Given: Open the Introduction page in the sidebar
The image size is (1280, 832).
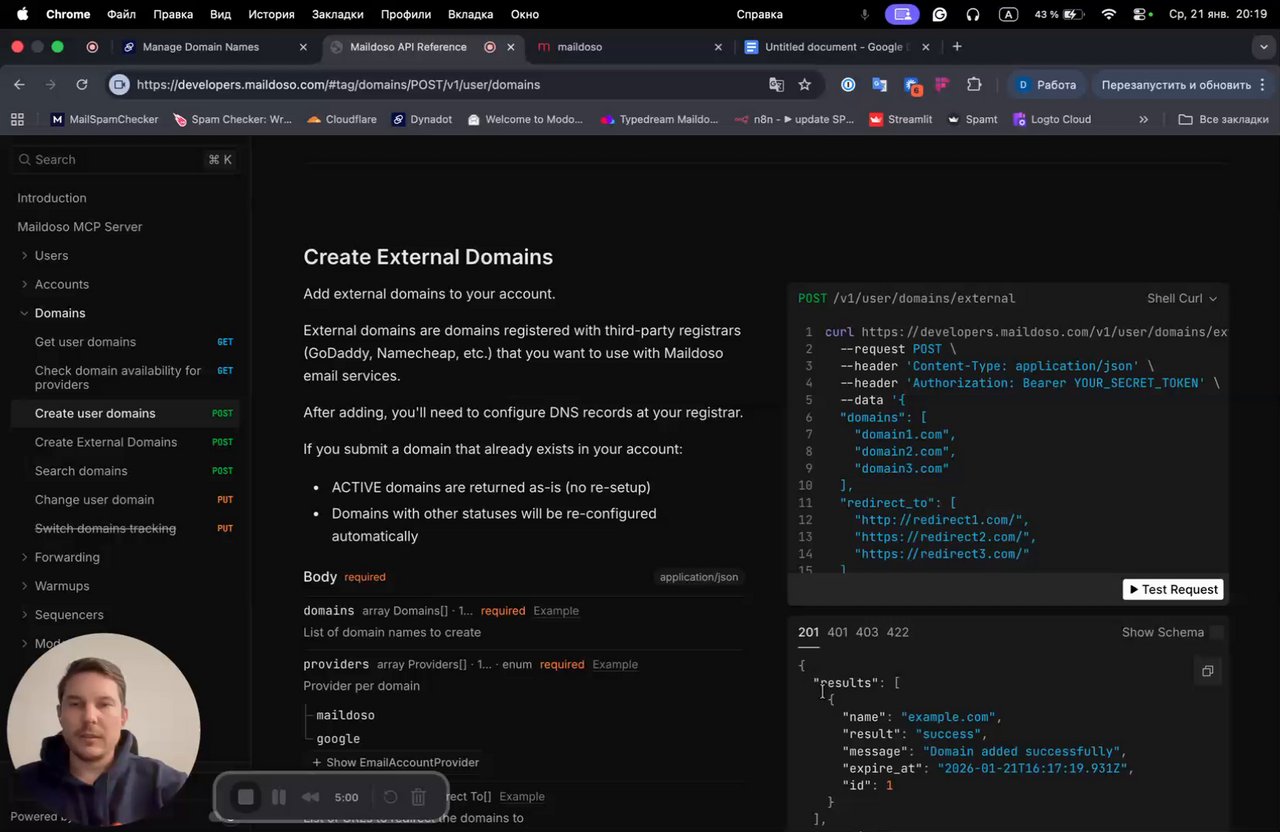Looking at the screenshot, I should (52, 198).
